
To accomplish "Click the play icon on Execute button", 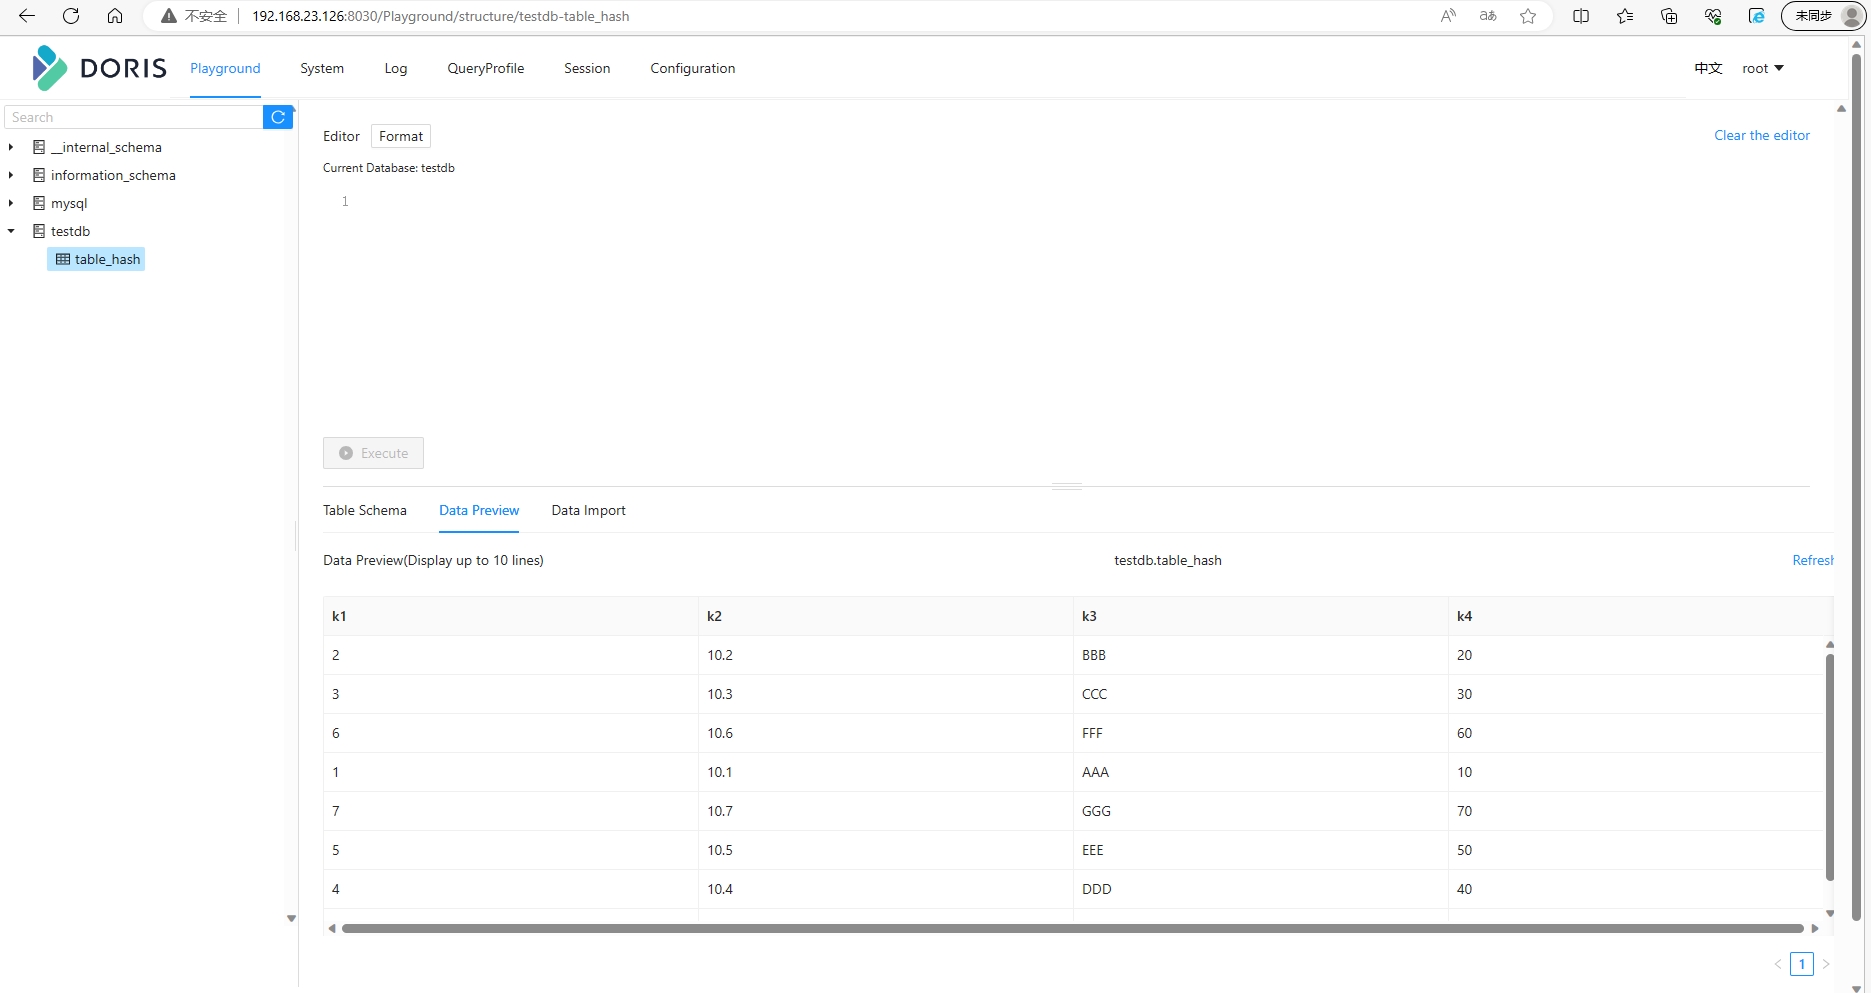I will (346, 453).
